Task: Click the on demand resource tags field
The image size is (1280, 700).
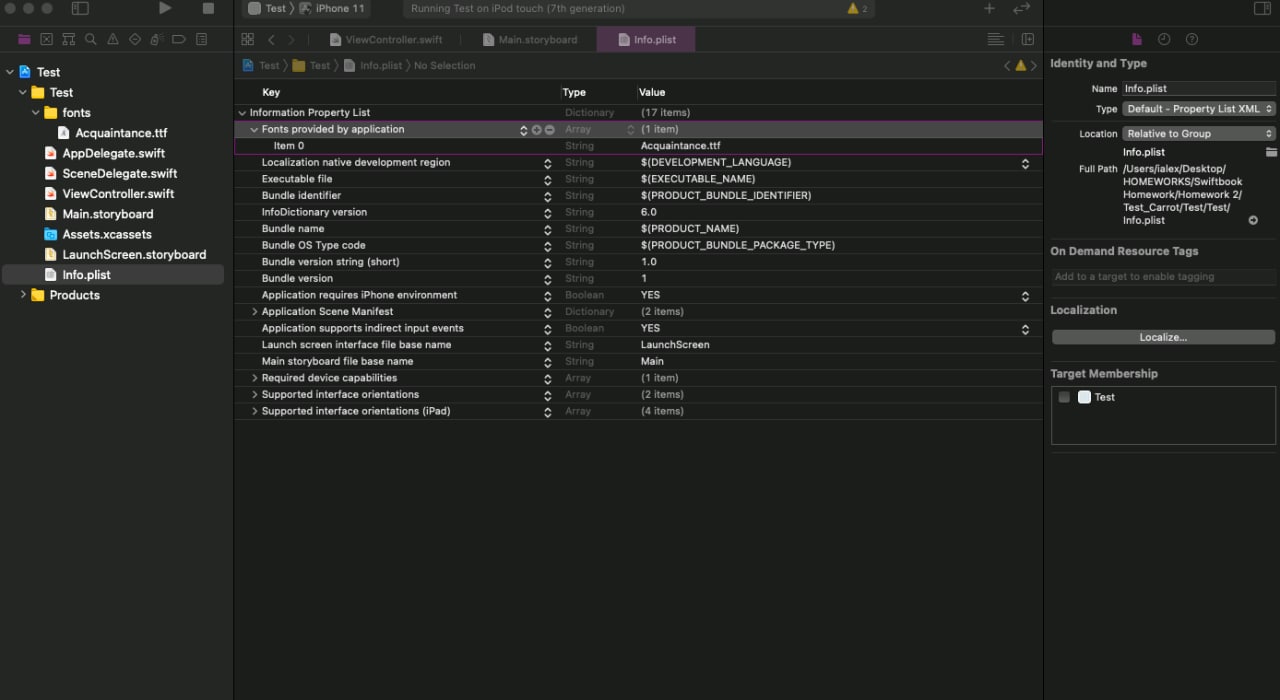Action: click(x=1163, y=277)
